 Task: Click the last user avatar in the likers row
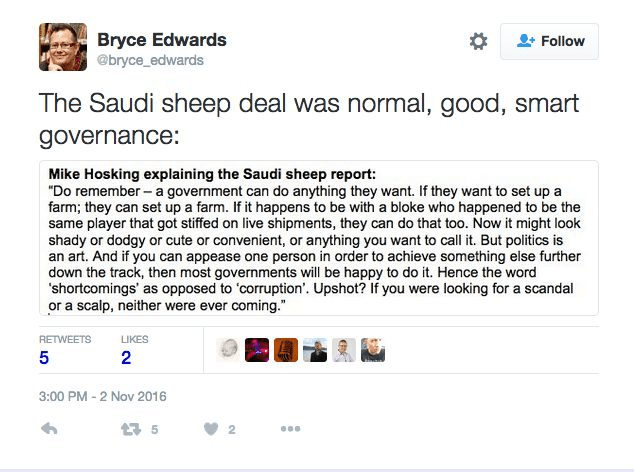click(x=373, y=350)
